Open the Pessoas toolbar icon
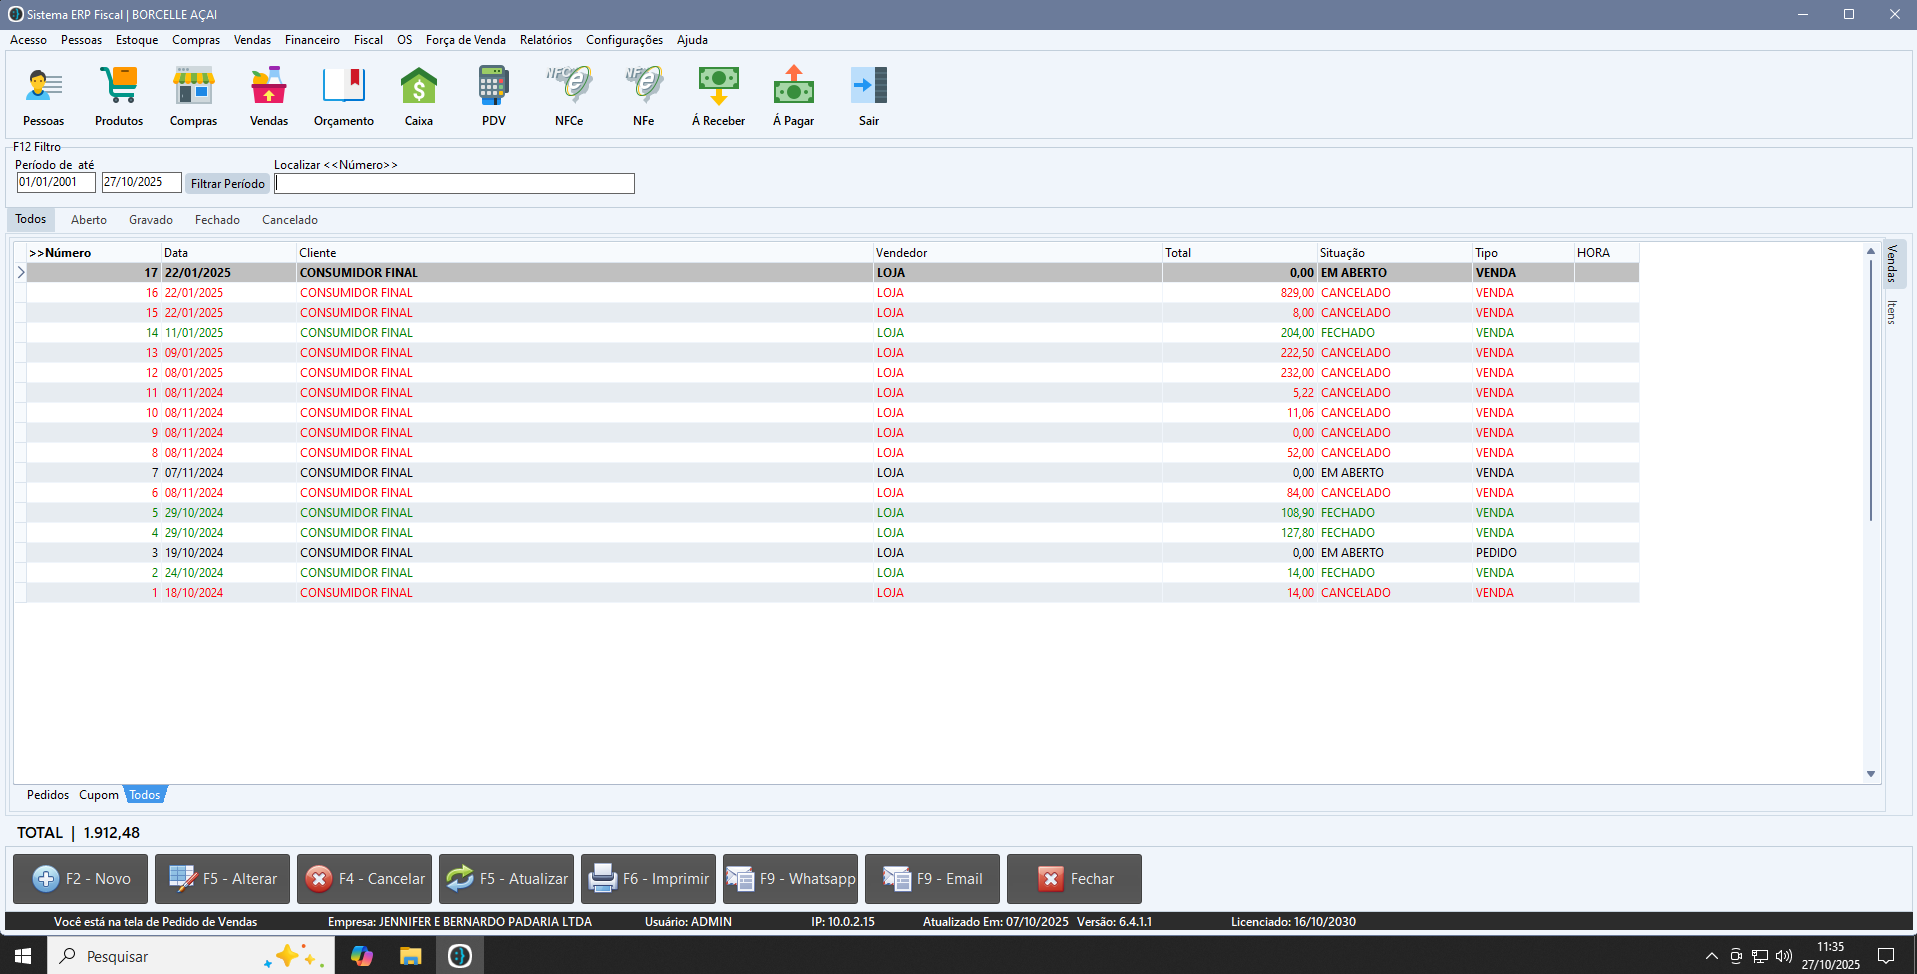This screenshot has width=1917, height=974. [43, 96]
